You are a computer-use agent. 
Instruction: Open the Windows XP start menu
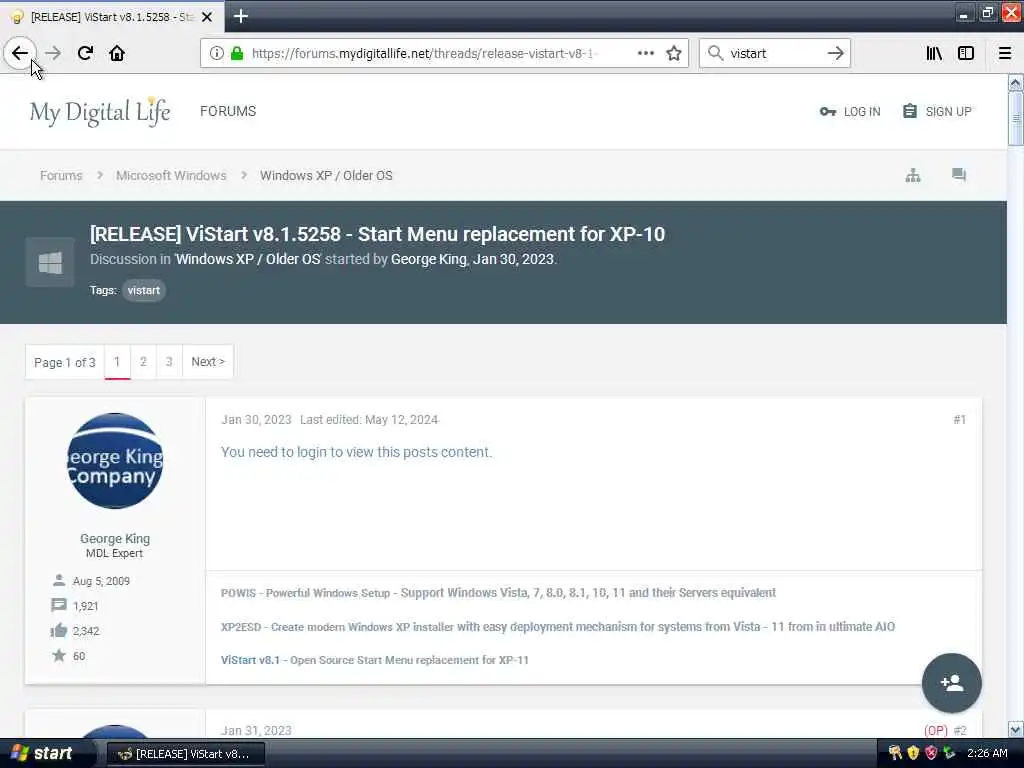pyautogui.click(x=42, y=754)
